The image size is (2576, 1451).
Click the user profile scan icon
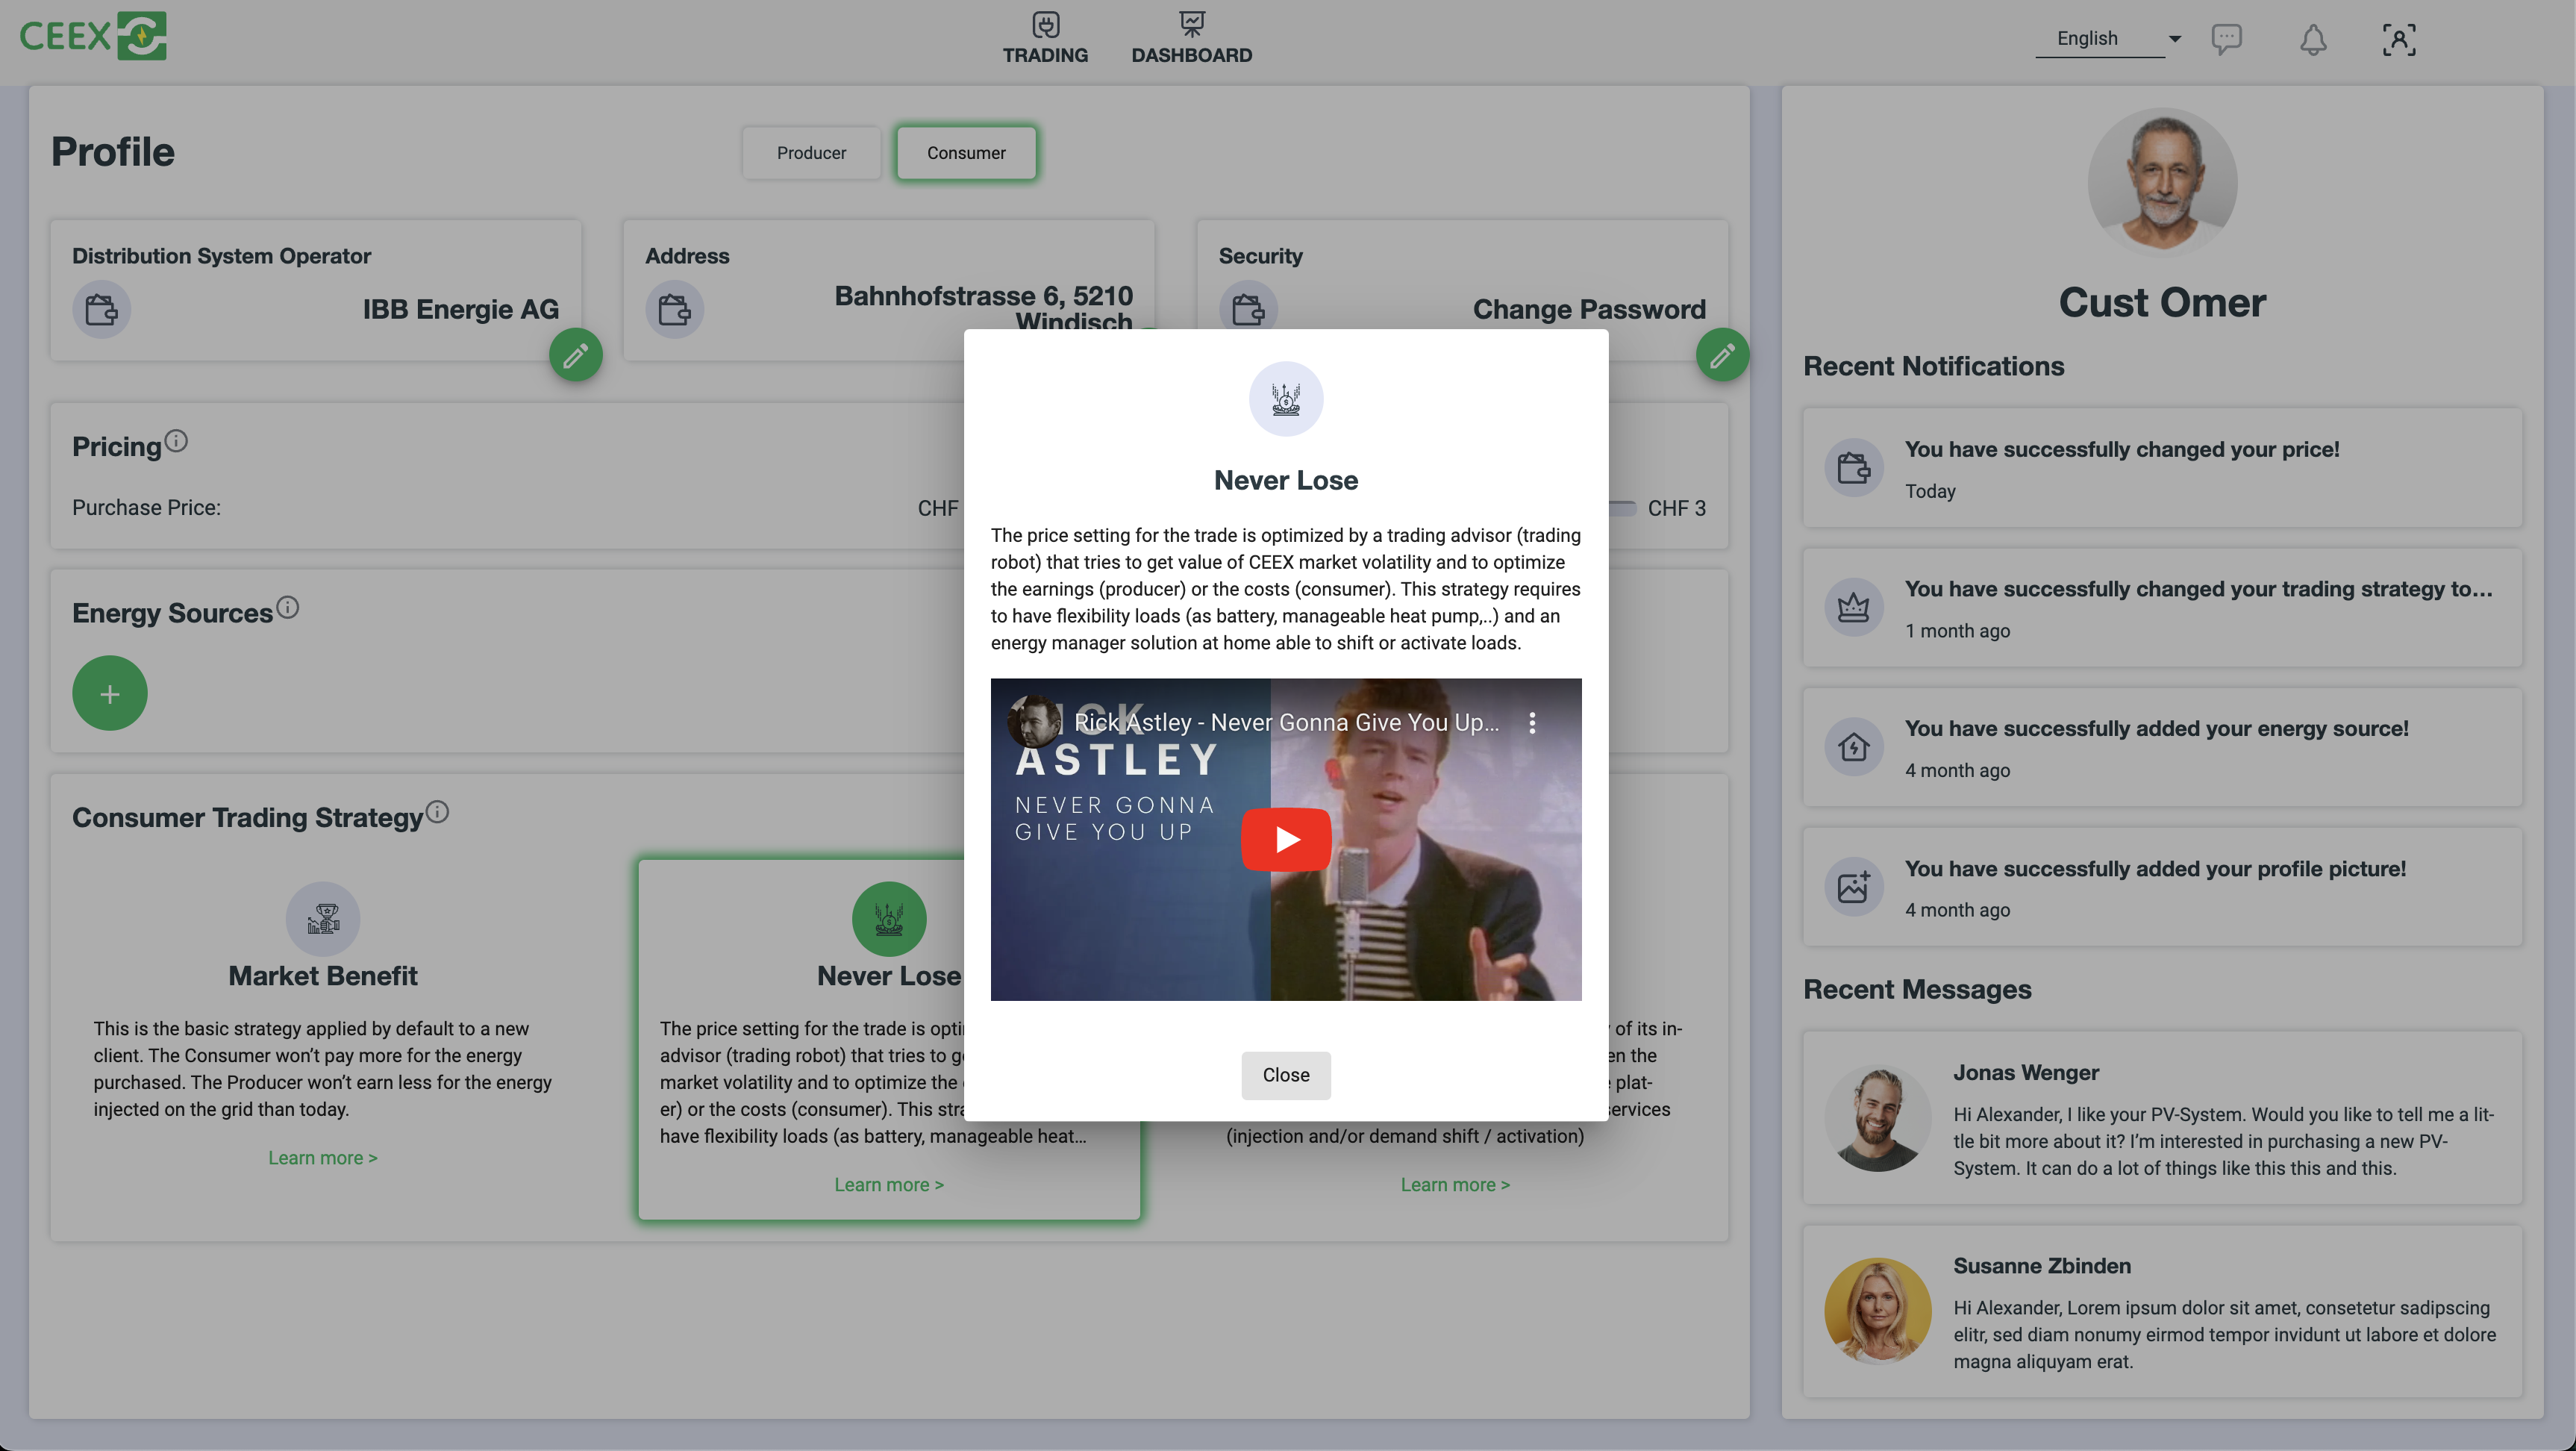point(2398,39)
